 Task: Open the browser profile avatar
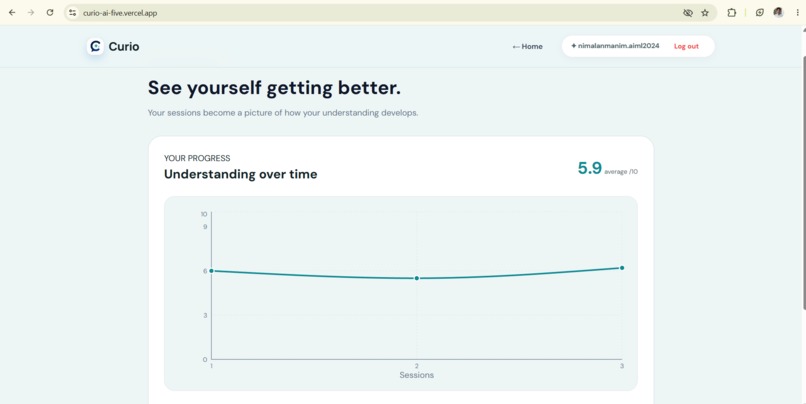pos(778,13)
